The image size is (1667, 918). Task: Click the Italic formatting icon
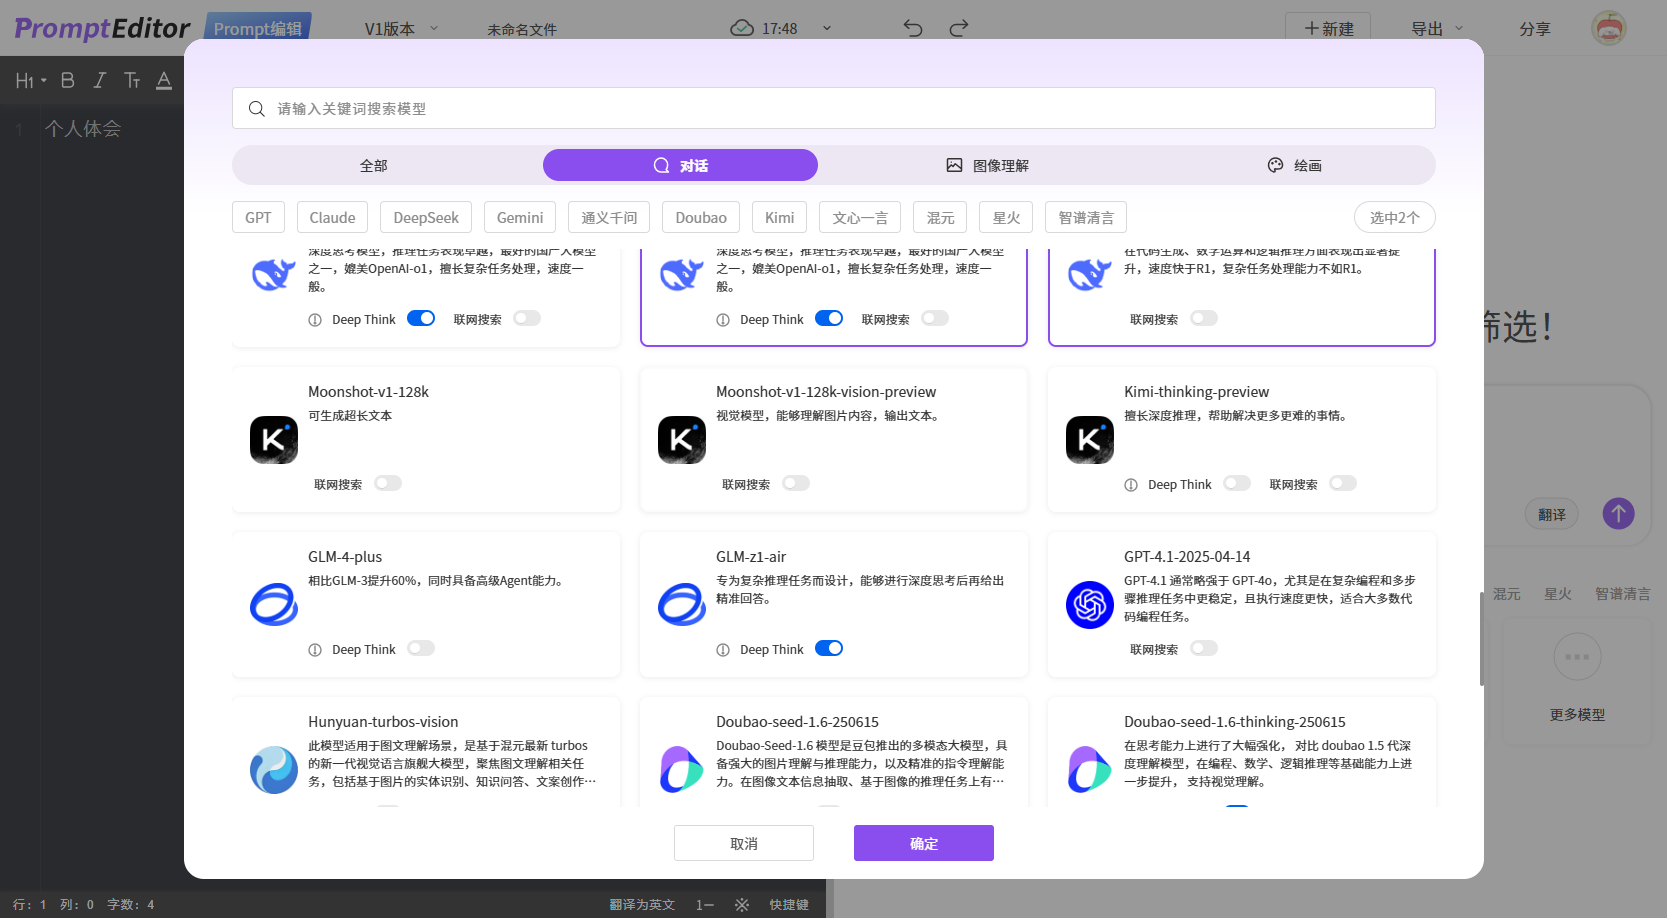click(100, 80)
